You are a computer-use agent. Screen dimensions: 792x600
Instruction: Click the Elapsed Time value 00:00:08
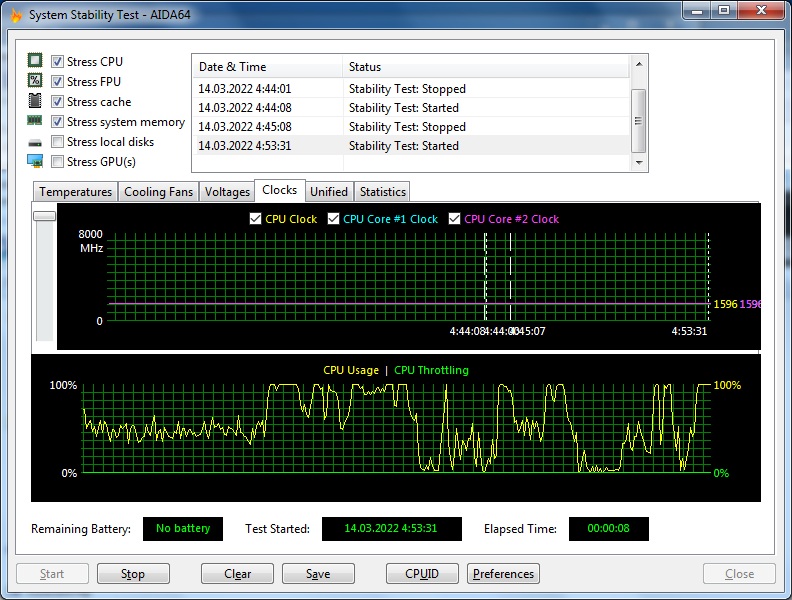[609, 528]
